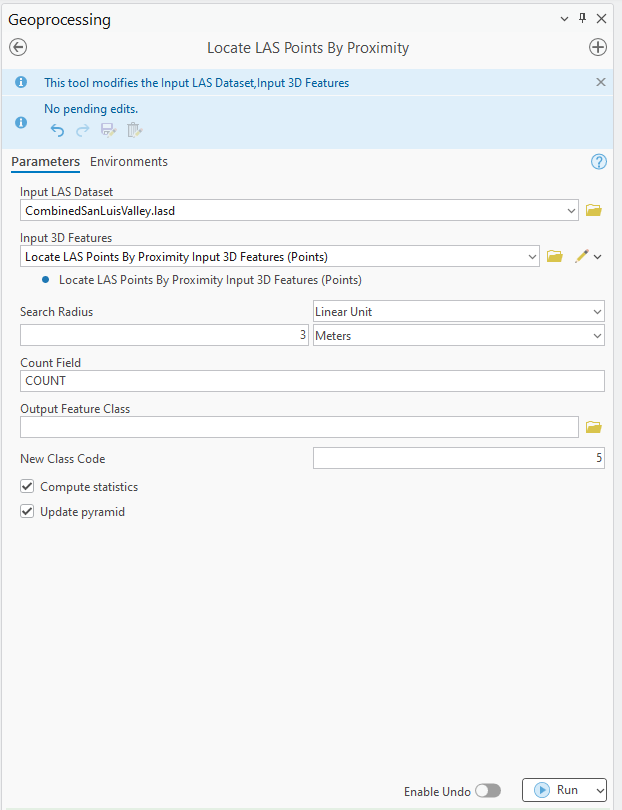This screenshot has width=622, height=810.
Task: Disable the Update pyramid option
Action: click(26, 511)
